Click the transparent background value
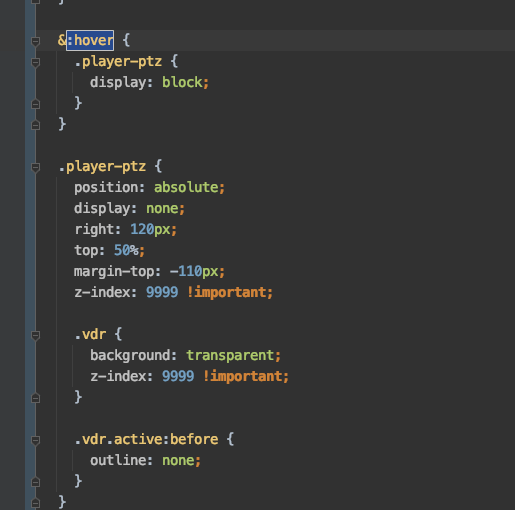Screen dimensions: 515x510 230,356
